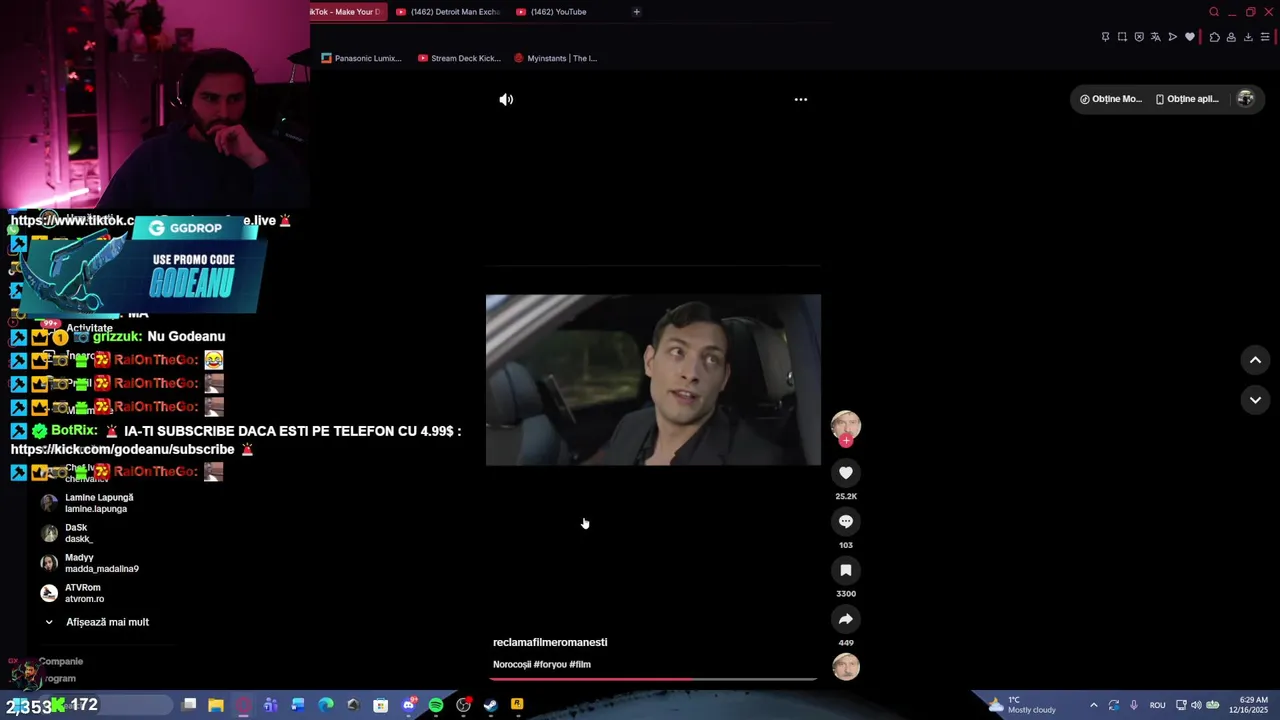The height and width of the screenshot is (720, 1280).
Task: Show hidden system tray icons chevron
Action: point(1093,705)
